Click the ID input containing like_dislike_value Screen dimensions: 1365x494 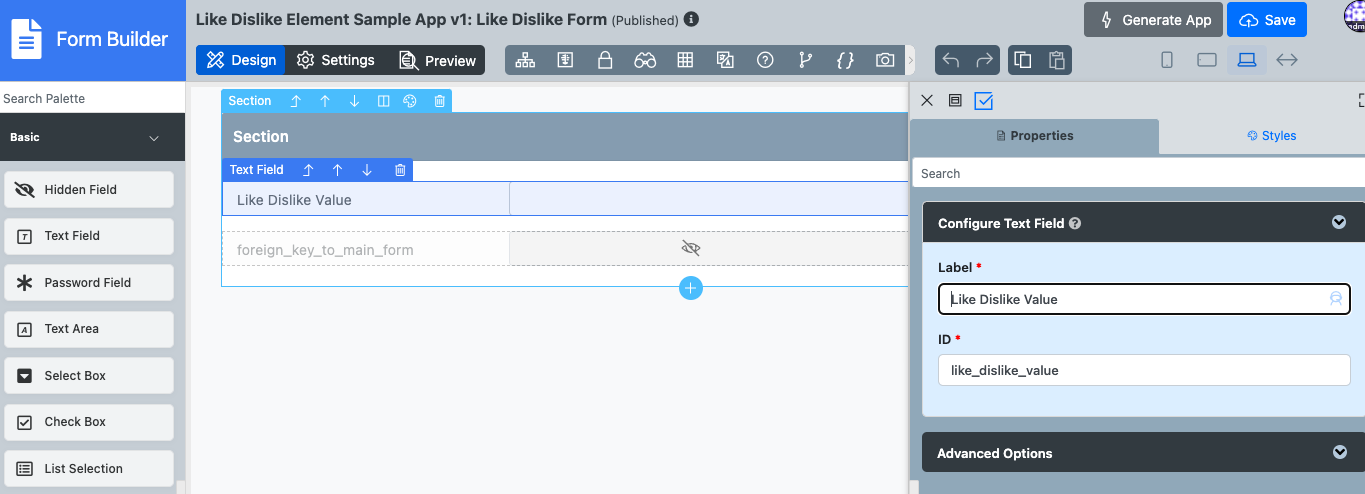(x=1144, y=370)
